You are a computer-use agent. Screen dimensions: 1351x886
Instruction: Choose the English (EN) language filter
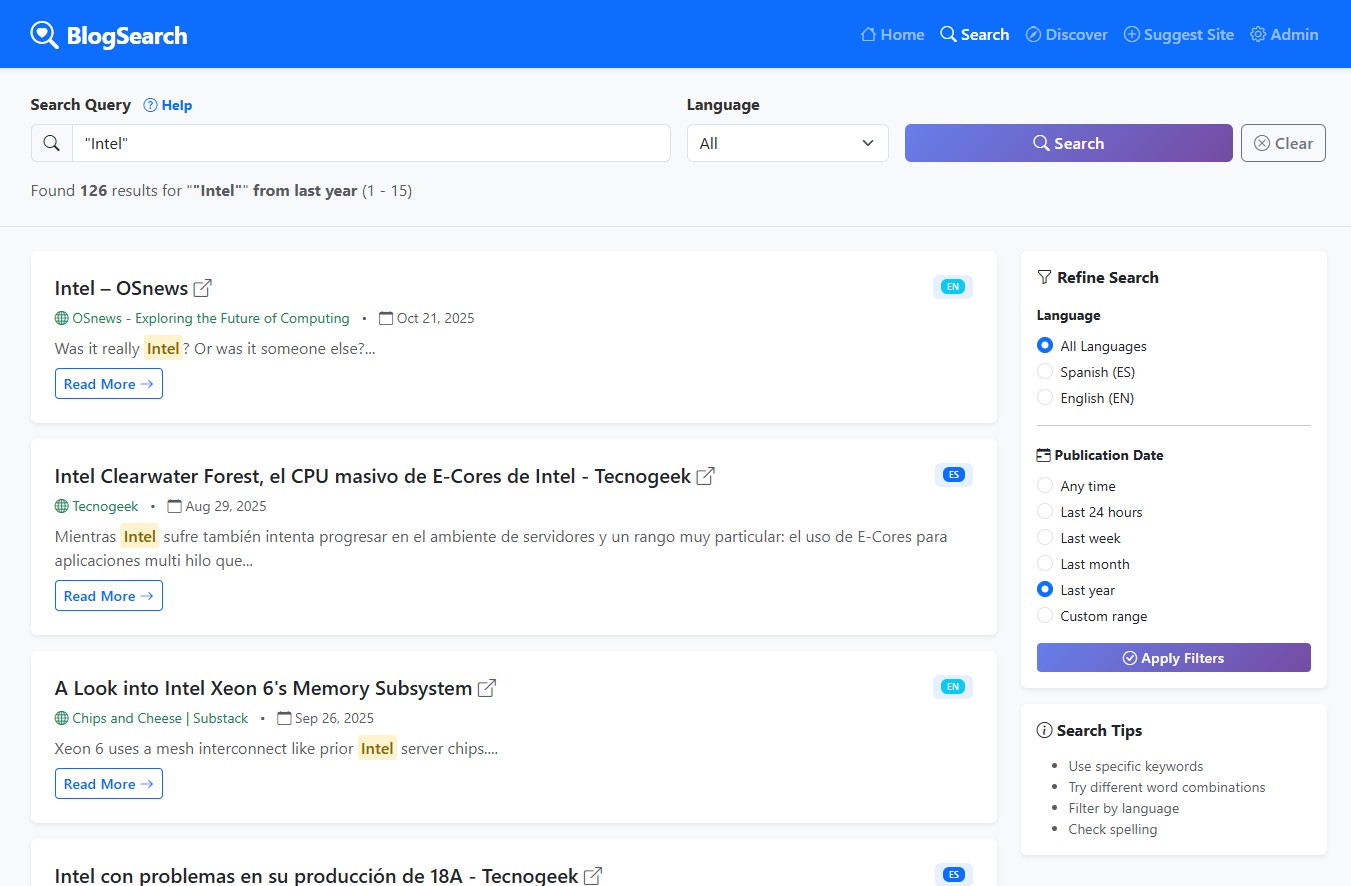click(1045, 398)
